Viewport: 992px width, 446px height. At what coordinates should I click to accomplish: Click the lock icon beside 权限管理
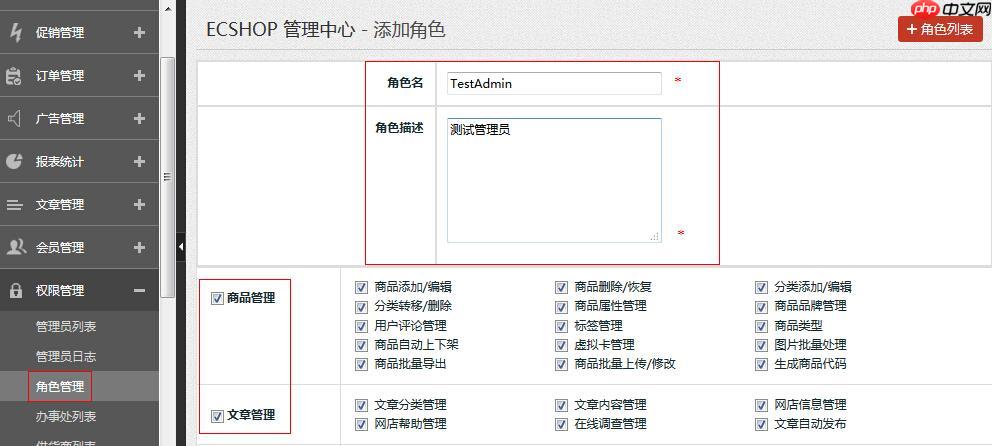[x=15, y=290]
